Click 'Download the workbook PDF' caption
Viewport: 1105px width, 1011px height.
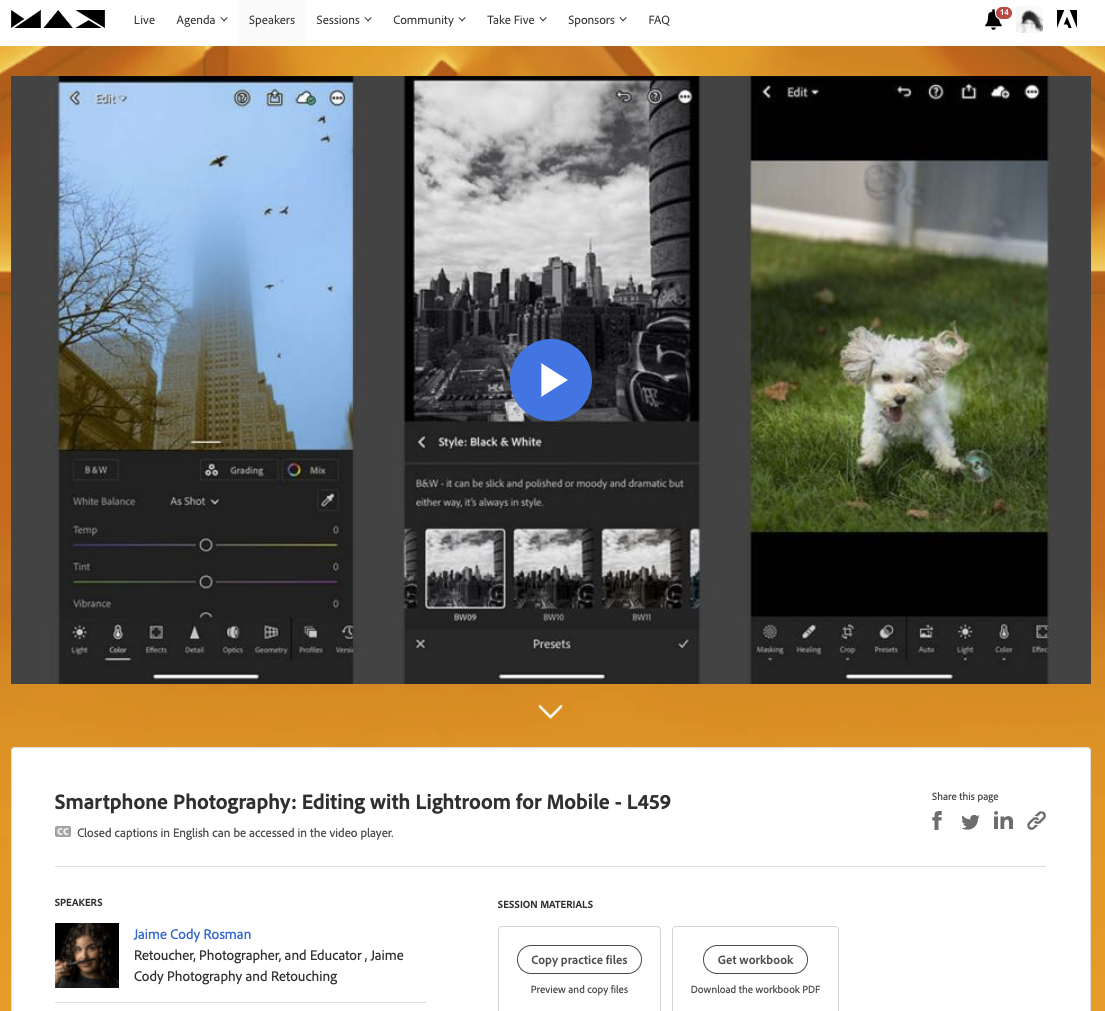(x=755, y=989)
